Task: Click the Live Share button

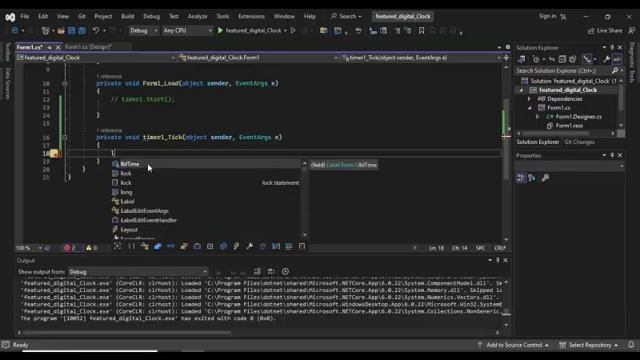Action: (605, 31)
